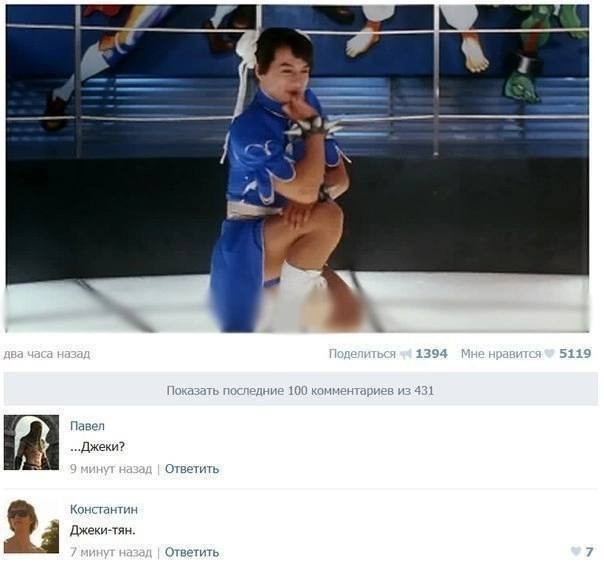Click the heart icon next to 5119
This screenshot has height=566, width=604.
(550, 353)
